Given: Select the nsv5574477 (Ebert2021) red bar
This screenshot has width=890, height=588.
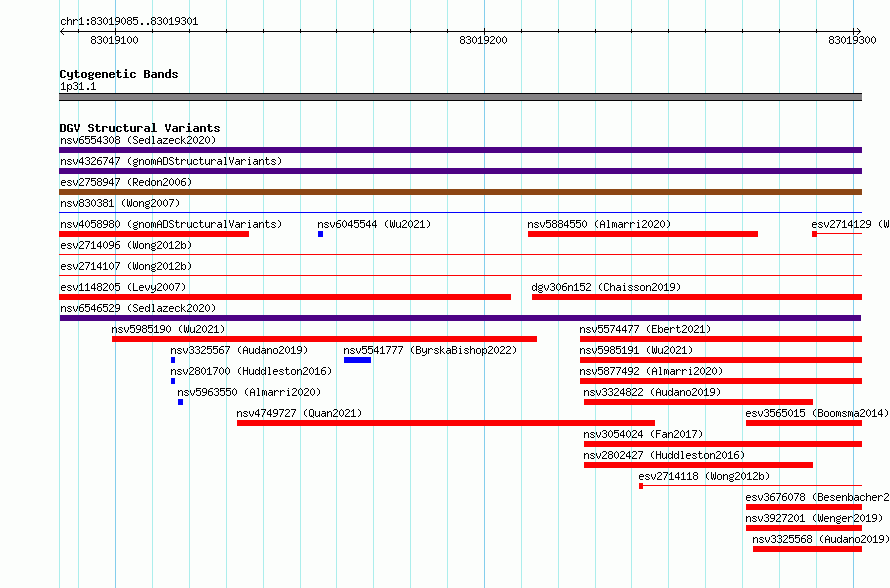Looking at the screenshot, I should point(721,339).
